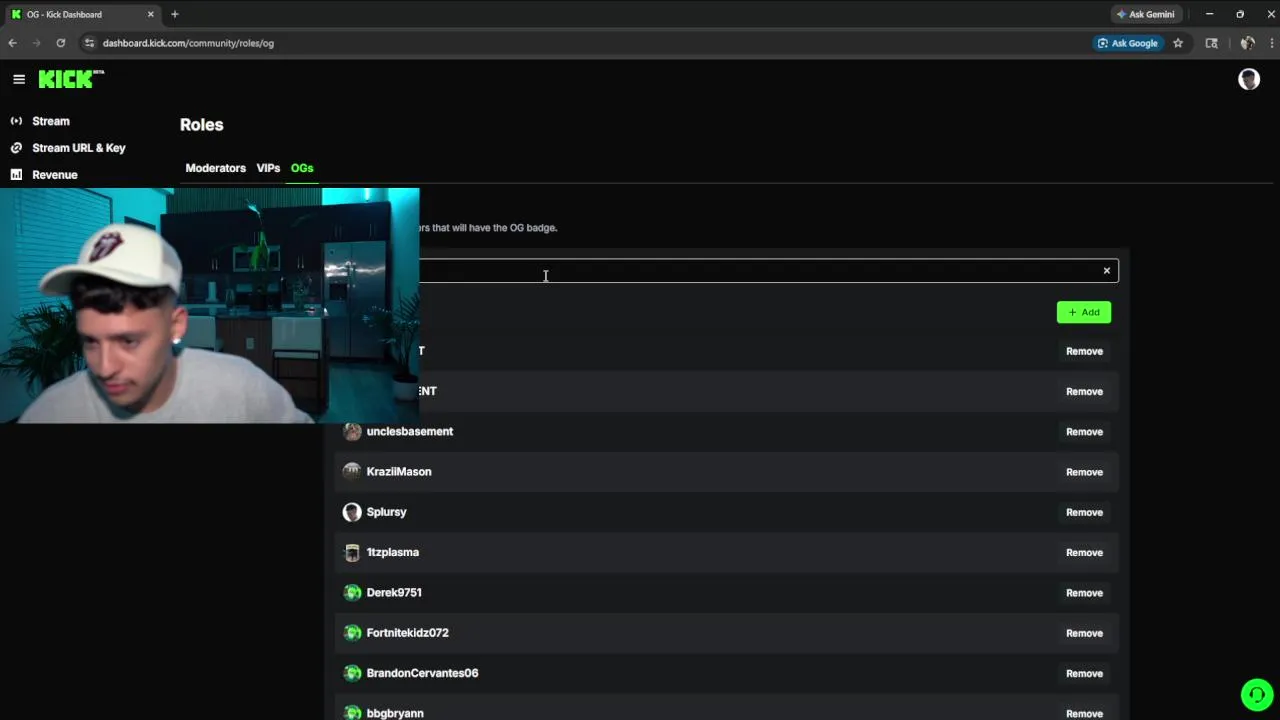Switch to the Moderators tab

click(x=215, y=168)
